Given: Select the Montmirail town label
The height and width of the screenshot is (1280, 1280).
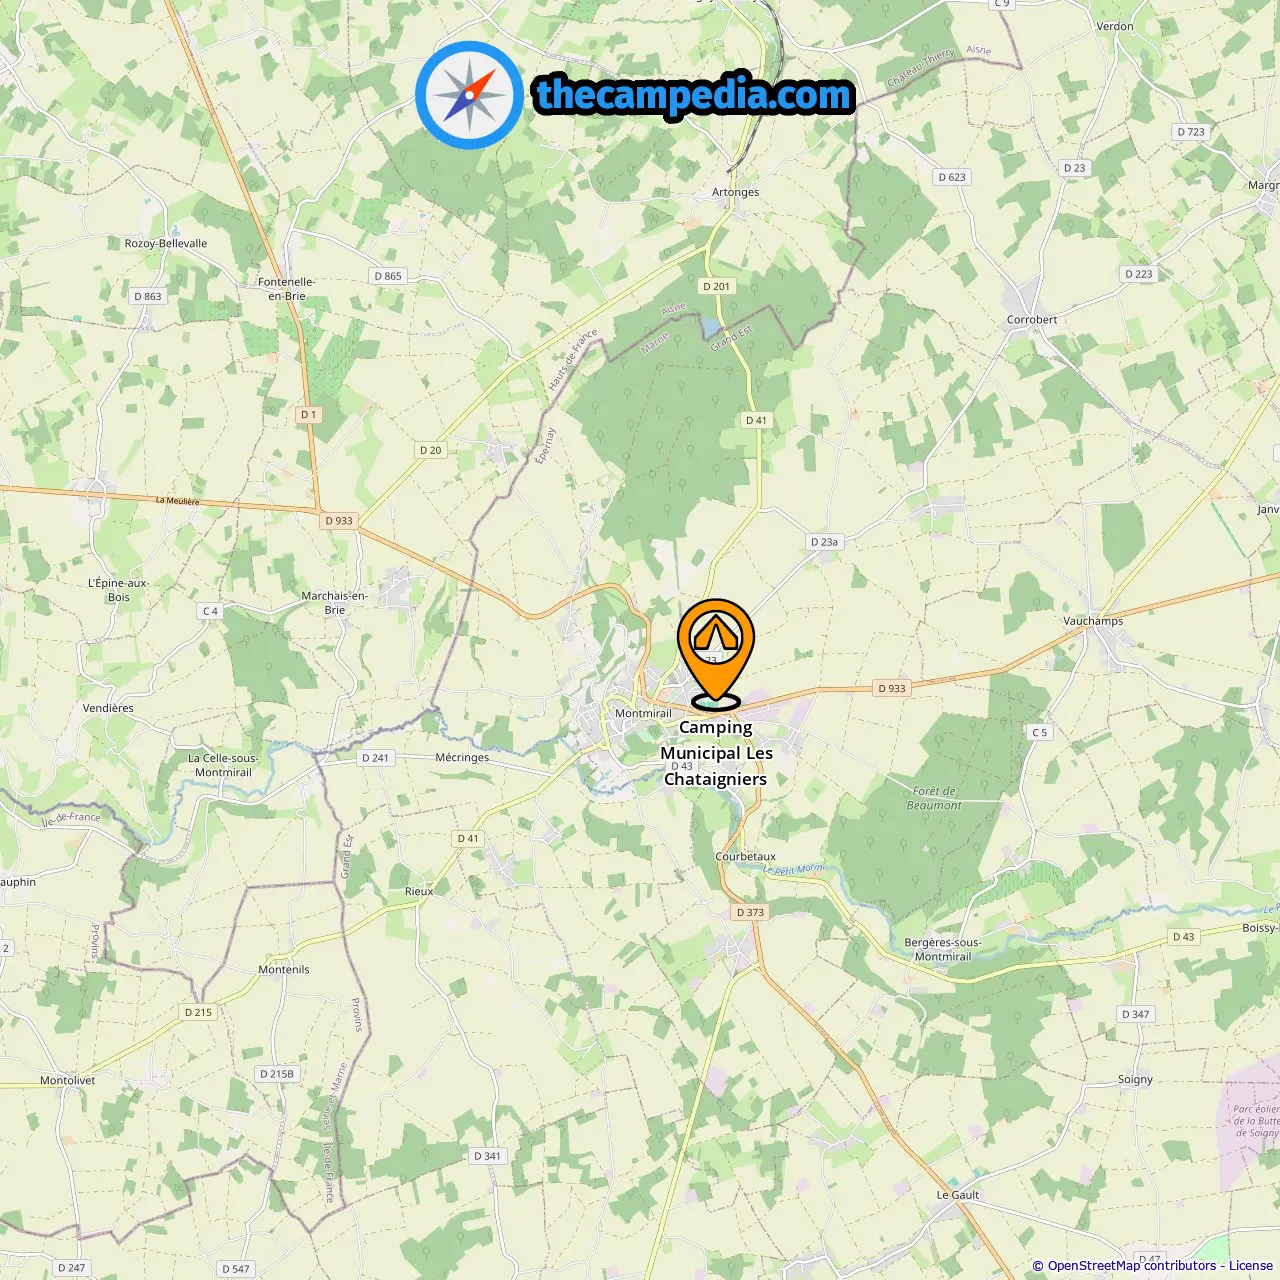Looking at the screenshot, I should click(643, 713).
